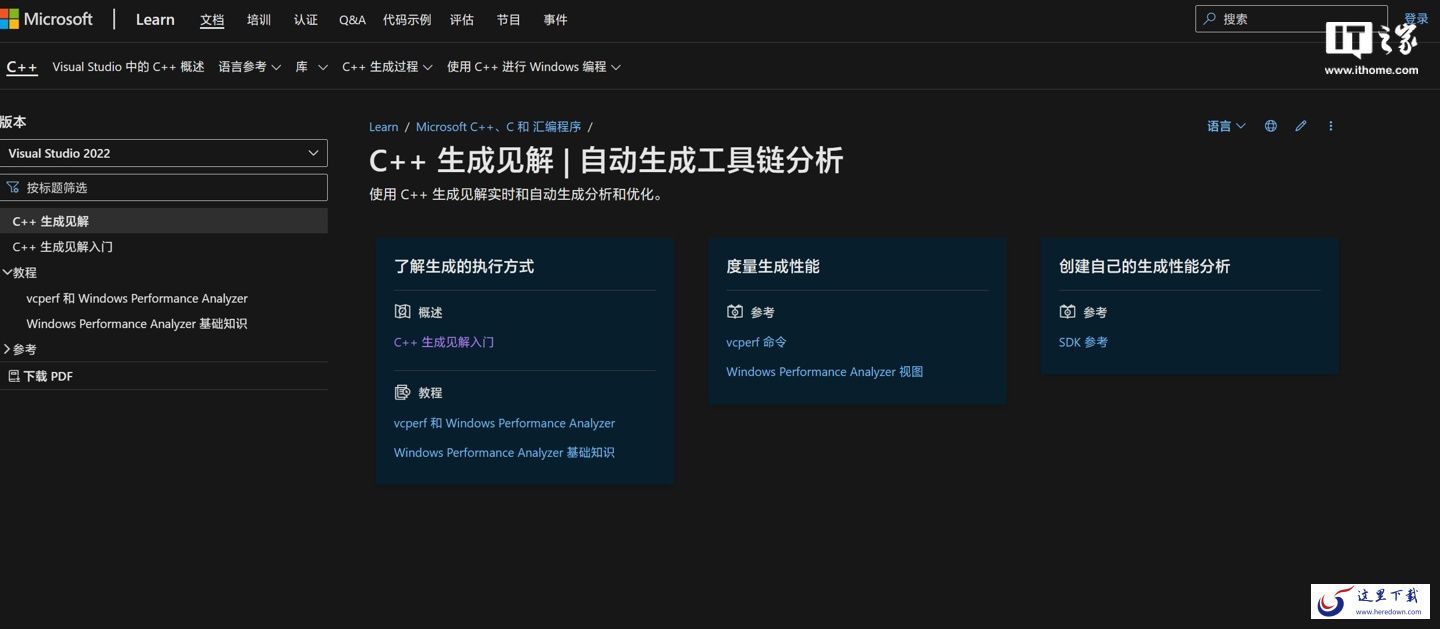The image size is (1440, 629).
Task: Click the 了解生成的执行方式 card heading
Action: tap(464, 266)
